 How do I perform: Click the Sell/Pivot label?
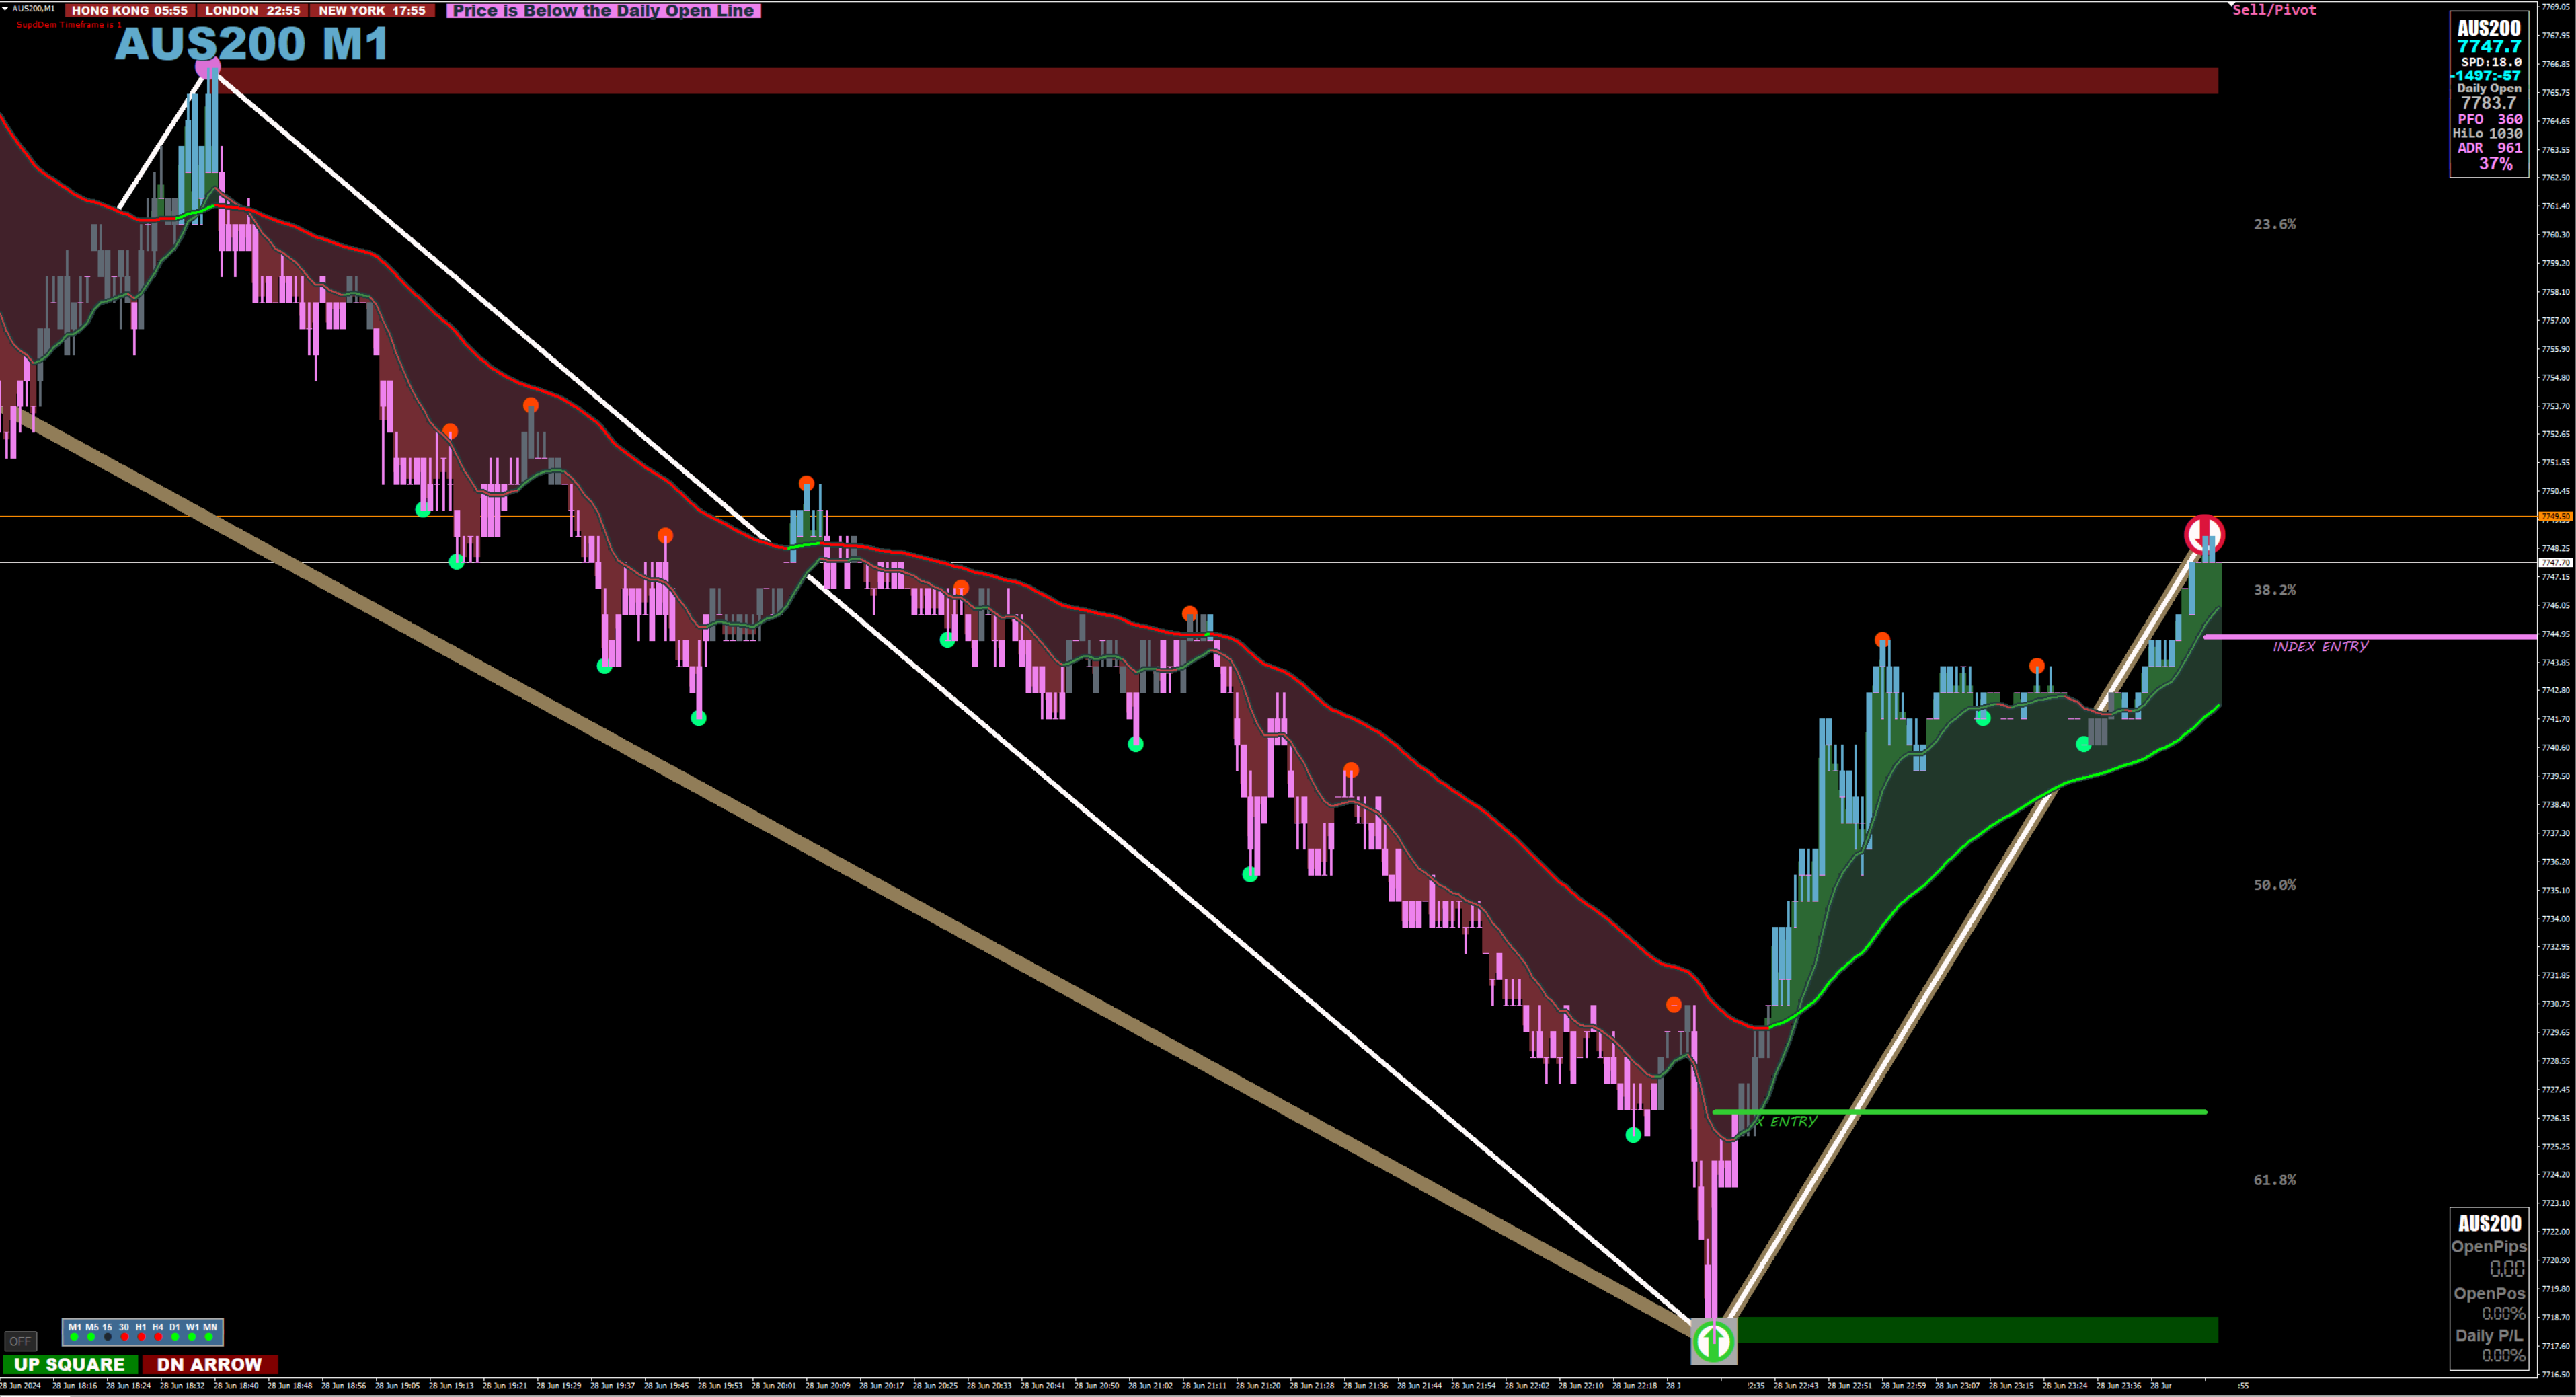[2275, 10]
